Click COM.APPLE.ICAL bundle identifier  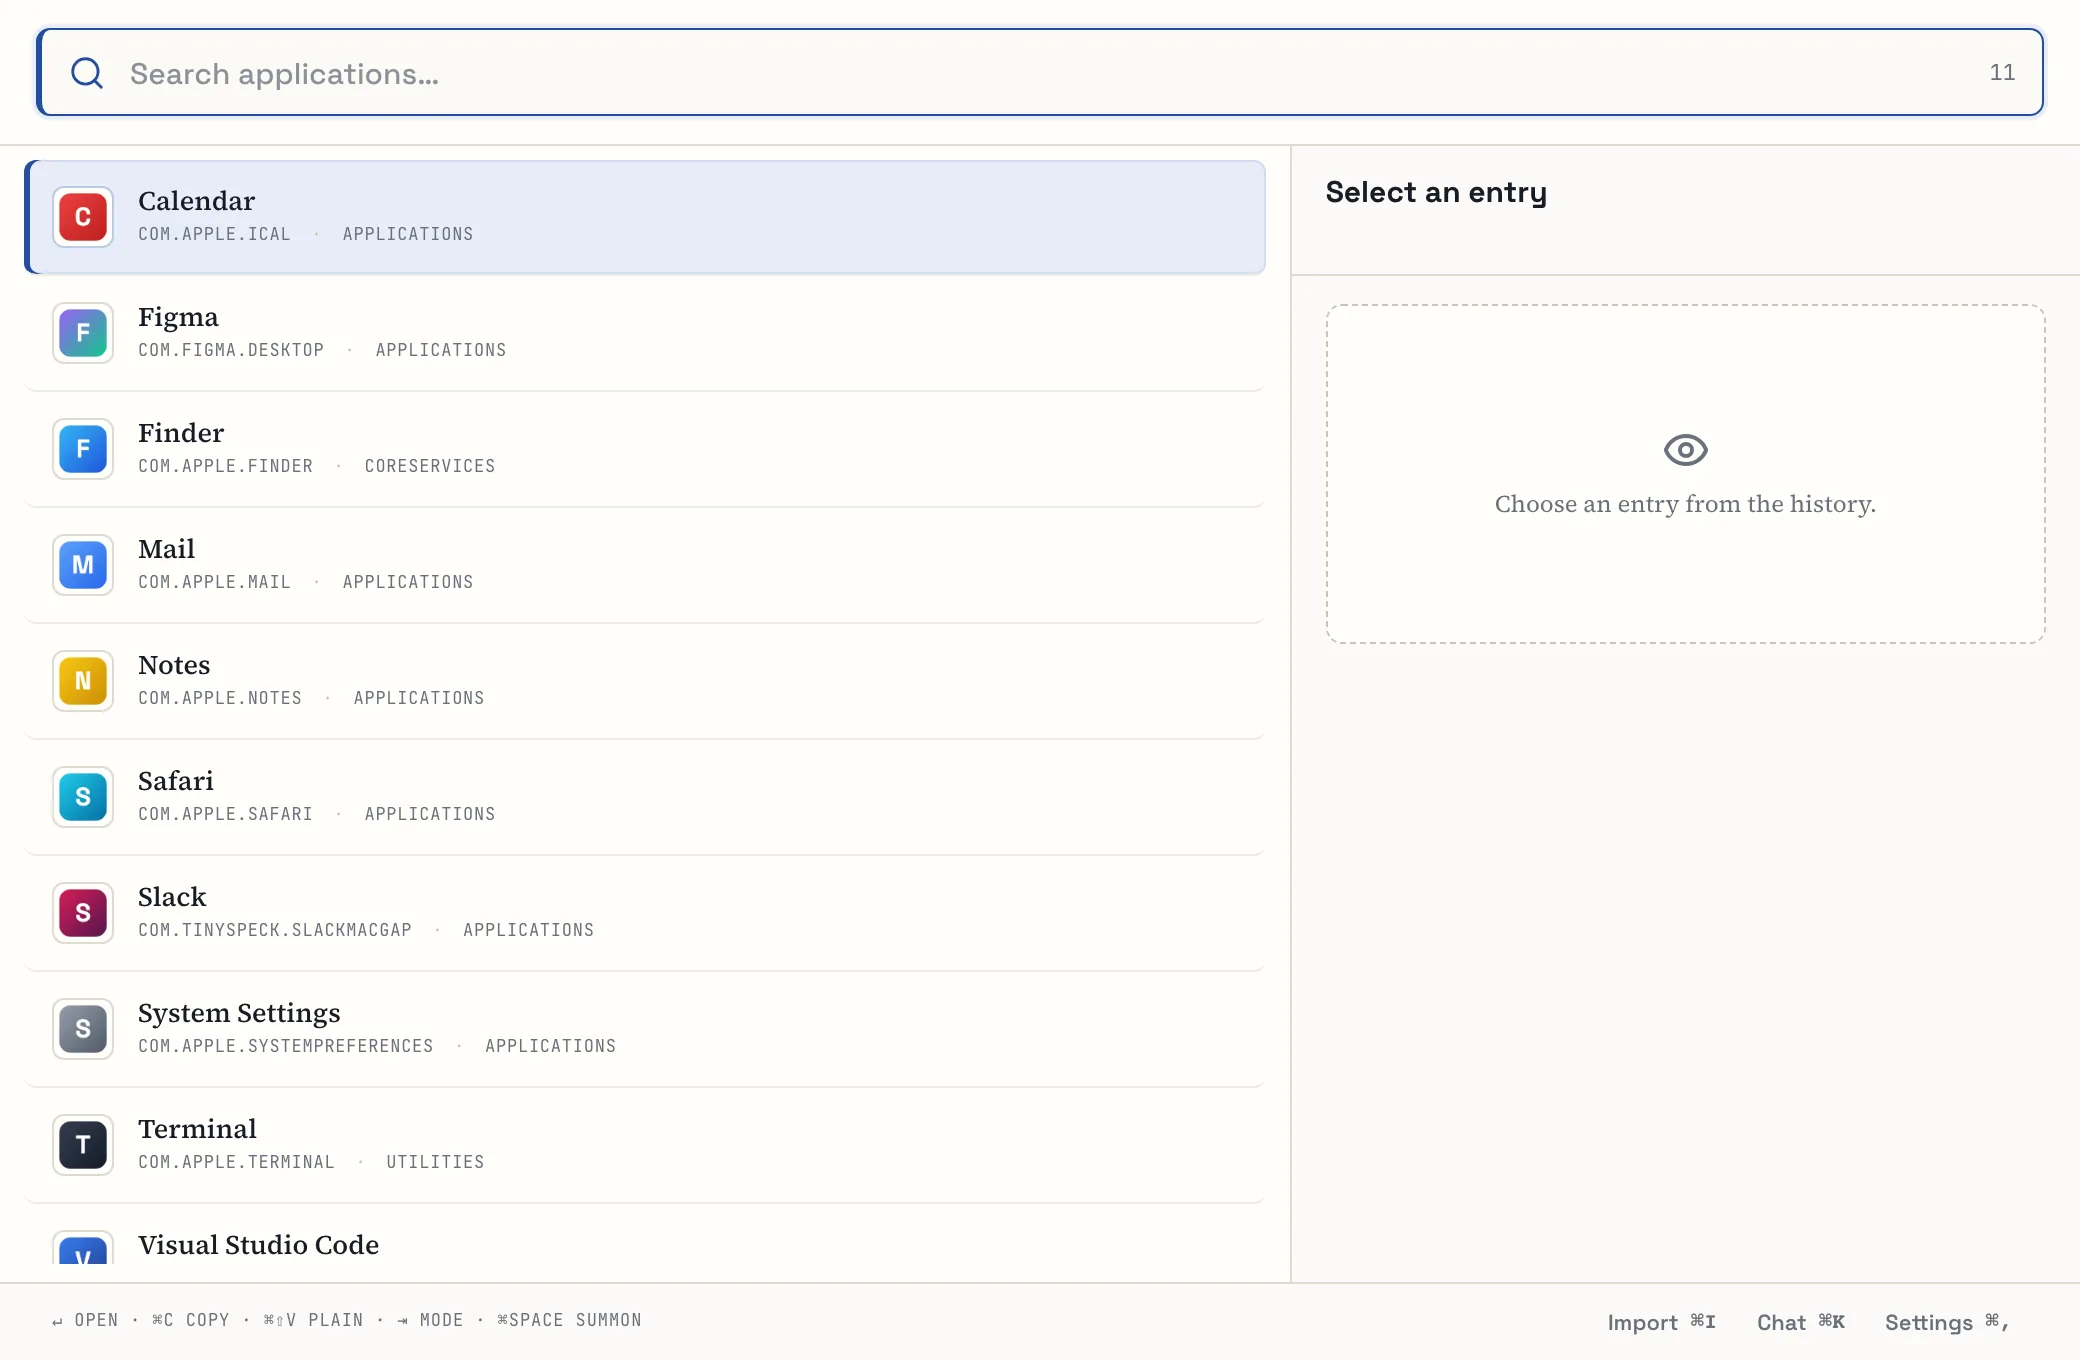click(x=214, y=234)
